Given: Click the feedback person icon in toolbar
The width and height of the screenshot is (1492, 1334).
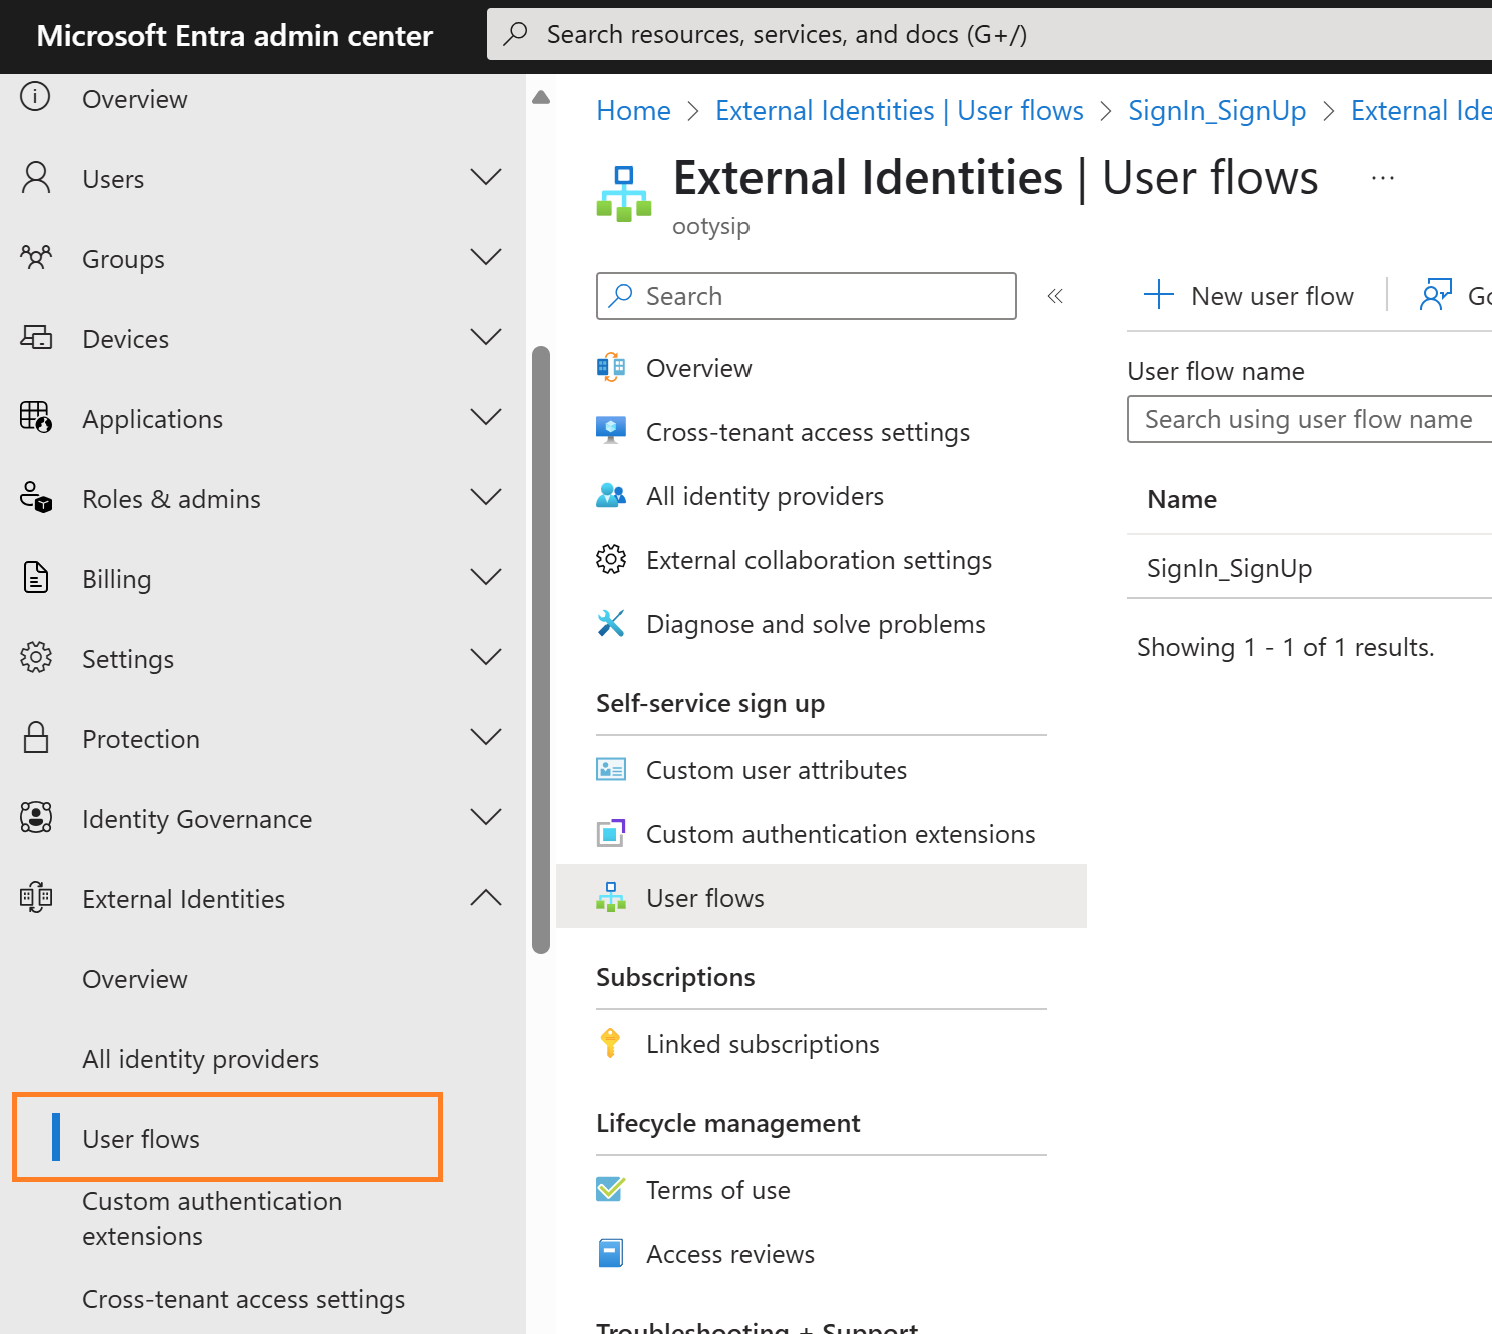Looking at the screenshot, I should click(1436, 295).
